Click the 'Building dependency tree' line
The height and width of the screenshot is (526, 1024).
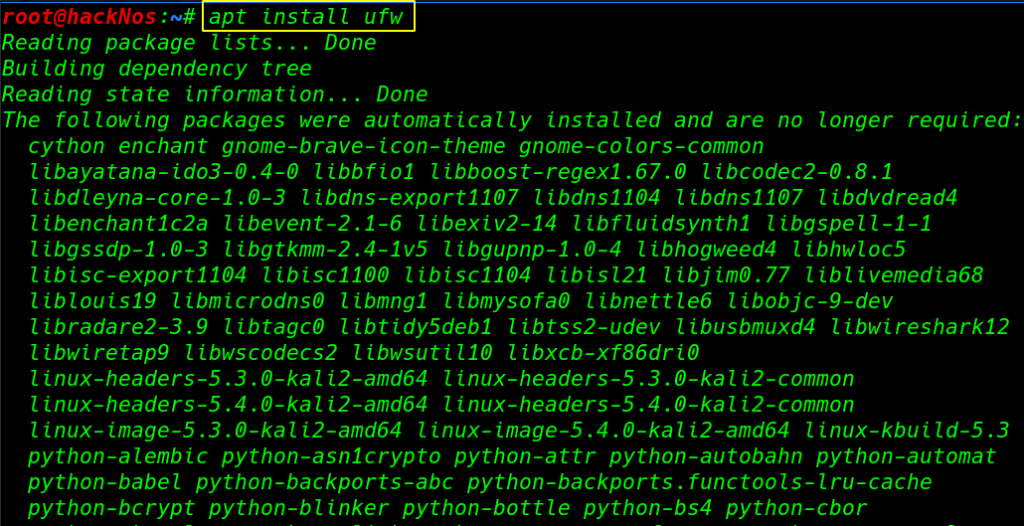point(157,69)
